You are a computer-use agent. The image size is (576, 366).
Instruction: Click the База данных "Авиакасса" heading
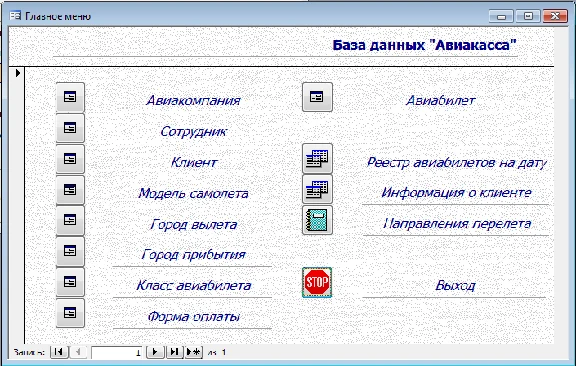point(424,45)
